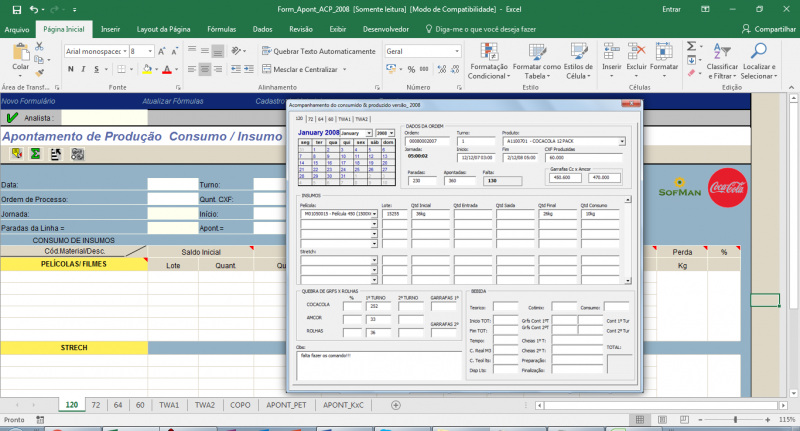This screenshot has height=431, width=800.
Task: Toggle bold formatting in the ribbon
Action: pyautogui.click(x=69, y=69)
